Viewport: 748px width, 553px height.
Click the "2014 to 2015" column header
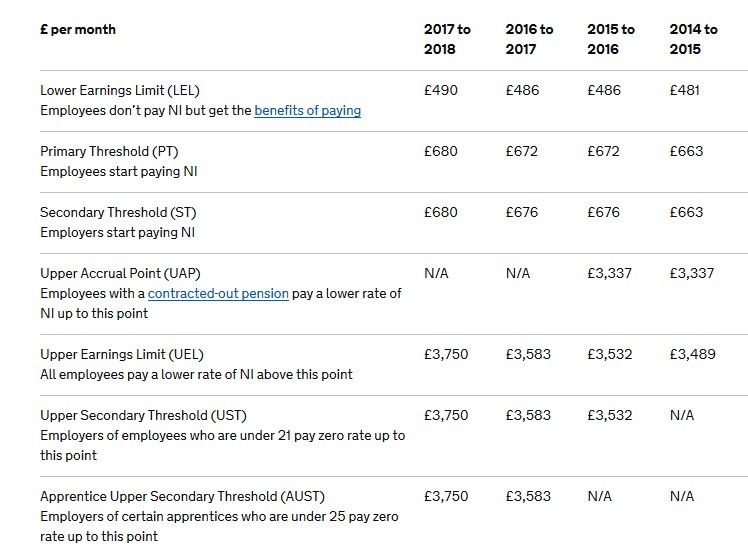coord(693,39)
